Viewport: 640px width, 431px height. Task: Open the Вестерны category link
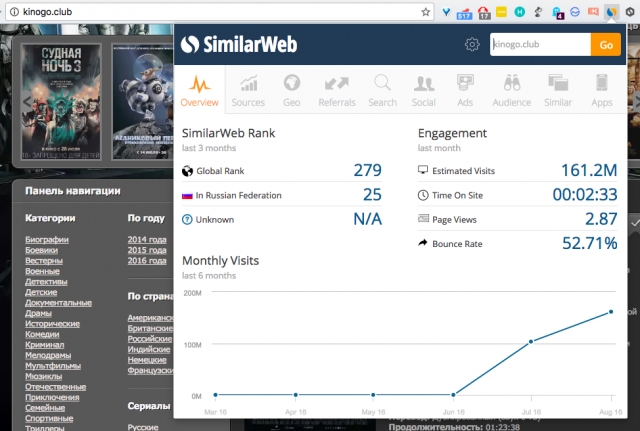(x=44, y=261)
